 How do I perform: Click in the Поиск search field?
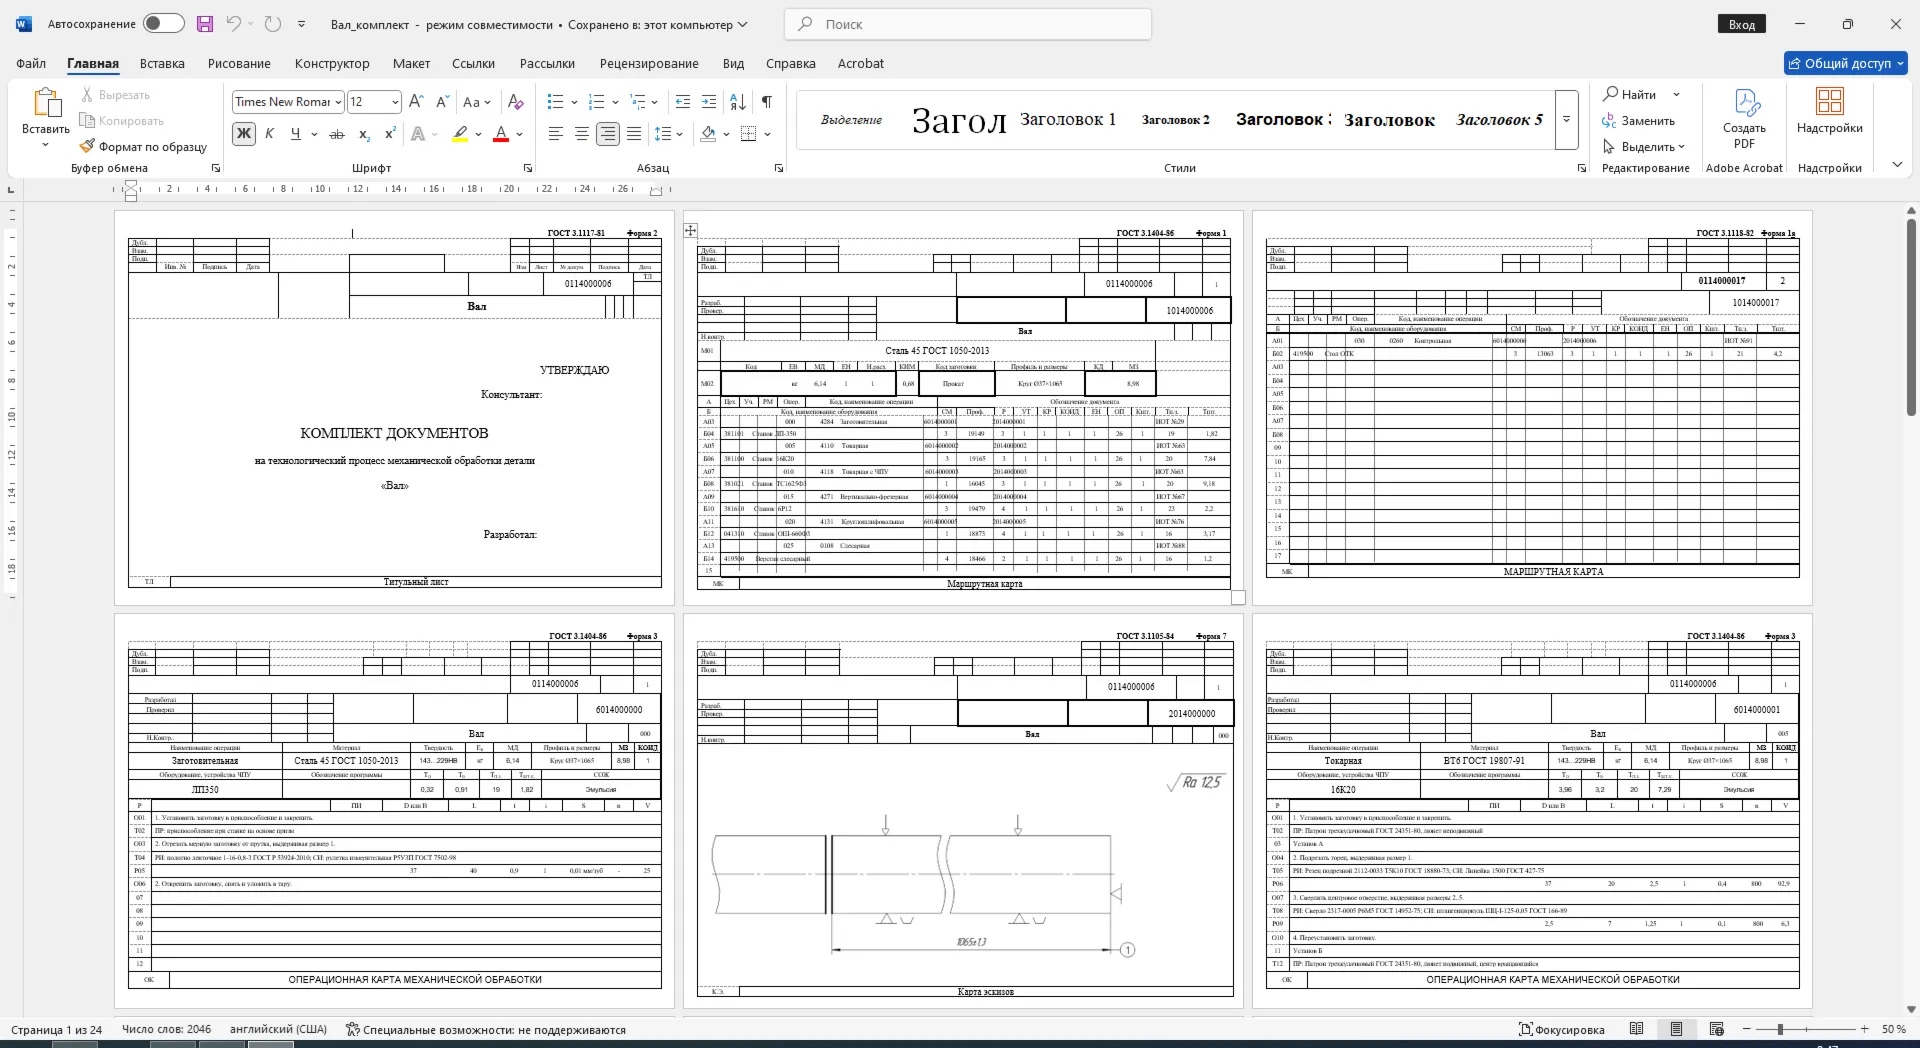coord(968,24)
